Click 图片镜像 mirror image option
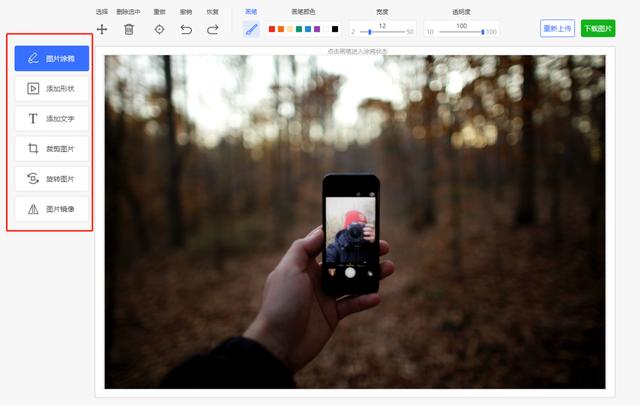This screenshot has height=405, width=640. (52, 209)
